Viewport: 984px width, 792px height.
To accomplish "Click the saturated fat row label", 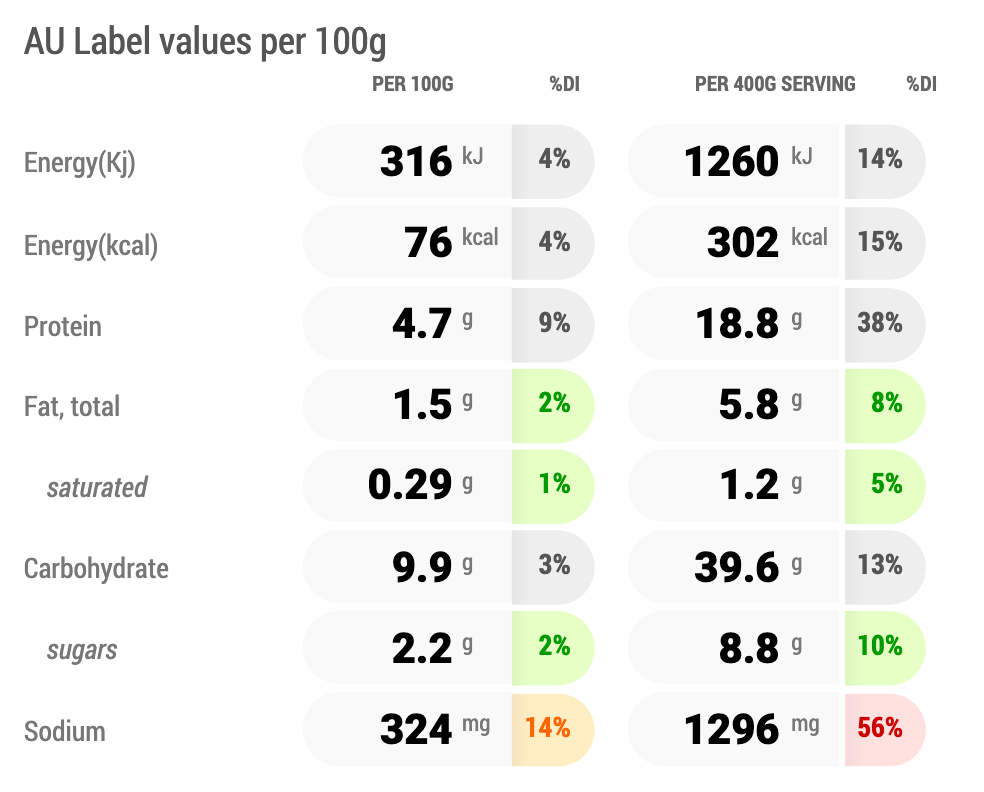I will pyautogui.click(x=97, y=488).
